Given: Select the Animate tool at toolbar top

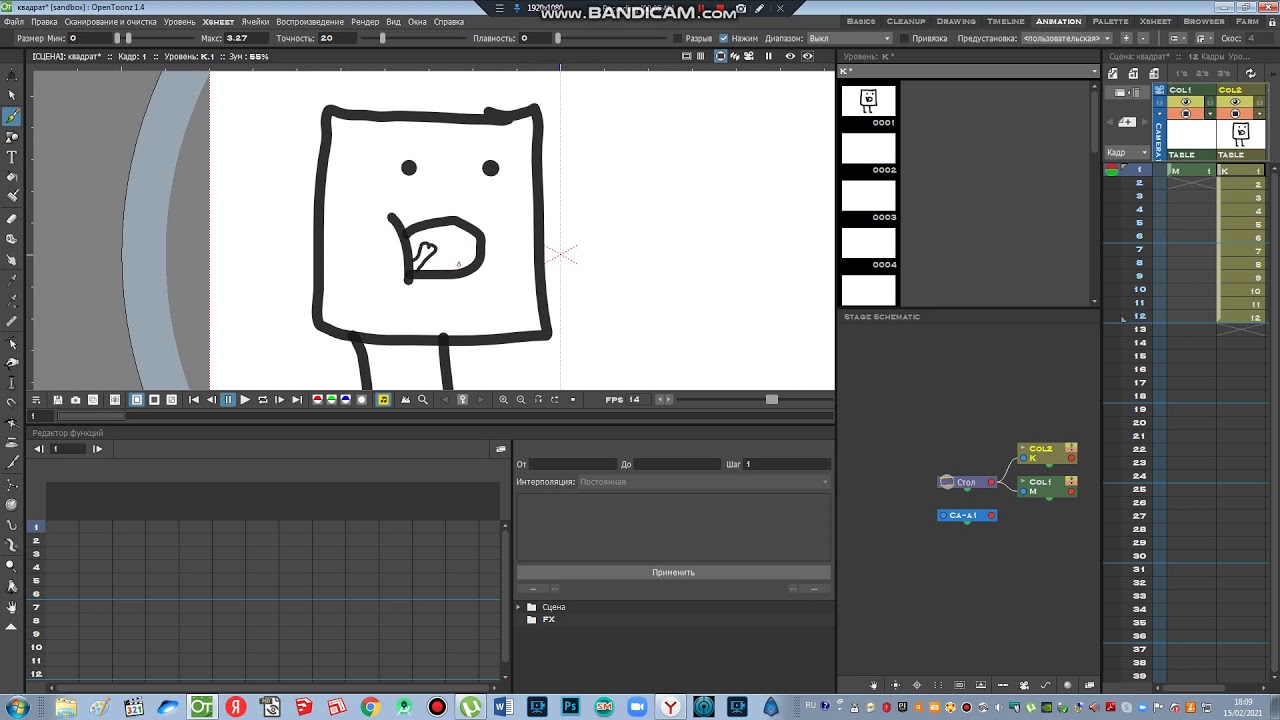Looking at the screenshot, I should coord(12,74).
